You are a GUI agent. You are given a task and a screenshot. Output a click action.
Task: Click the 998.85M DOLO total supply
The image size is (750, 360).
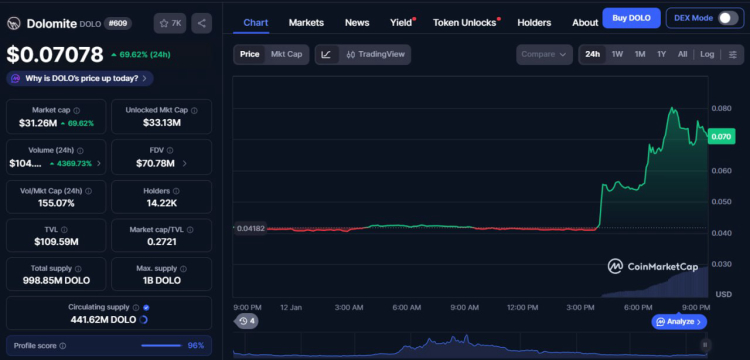[56, 281]
